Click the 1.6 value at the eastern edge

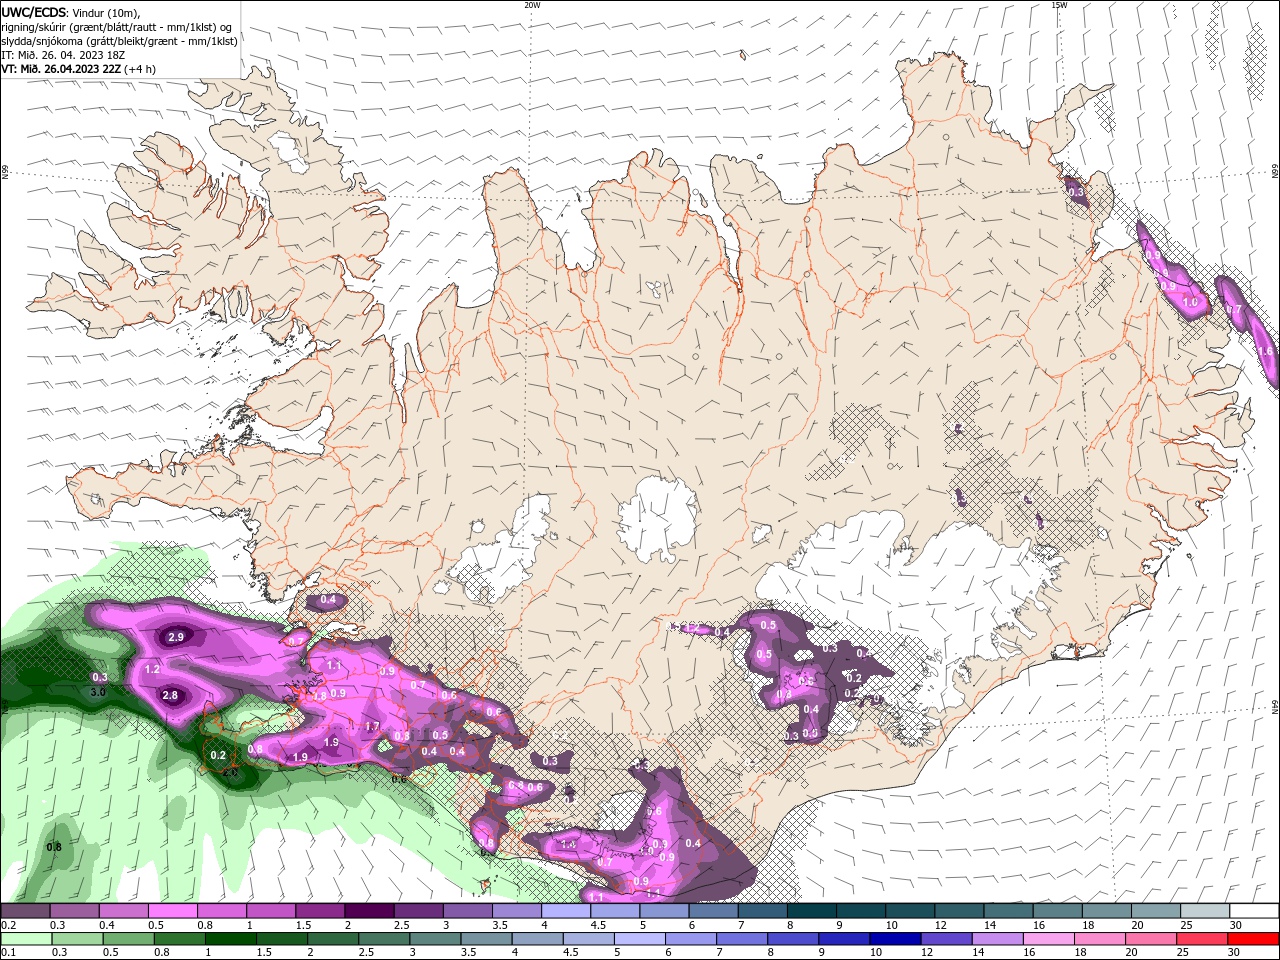click(x=1265, y=352)
